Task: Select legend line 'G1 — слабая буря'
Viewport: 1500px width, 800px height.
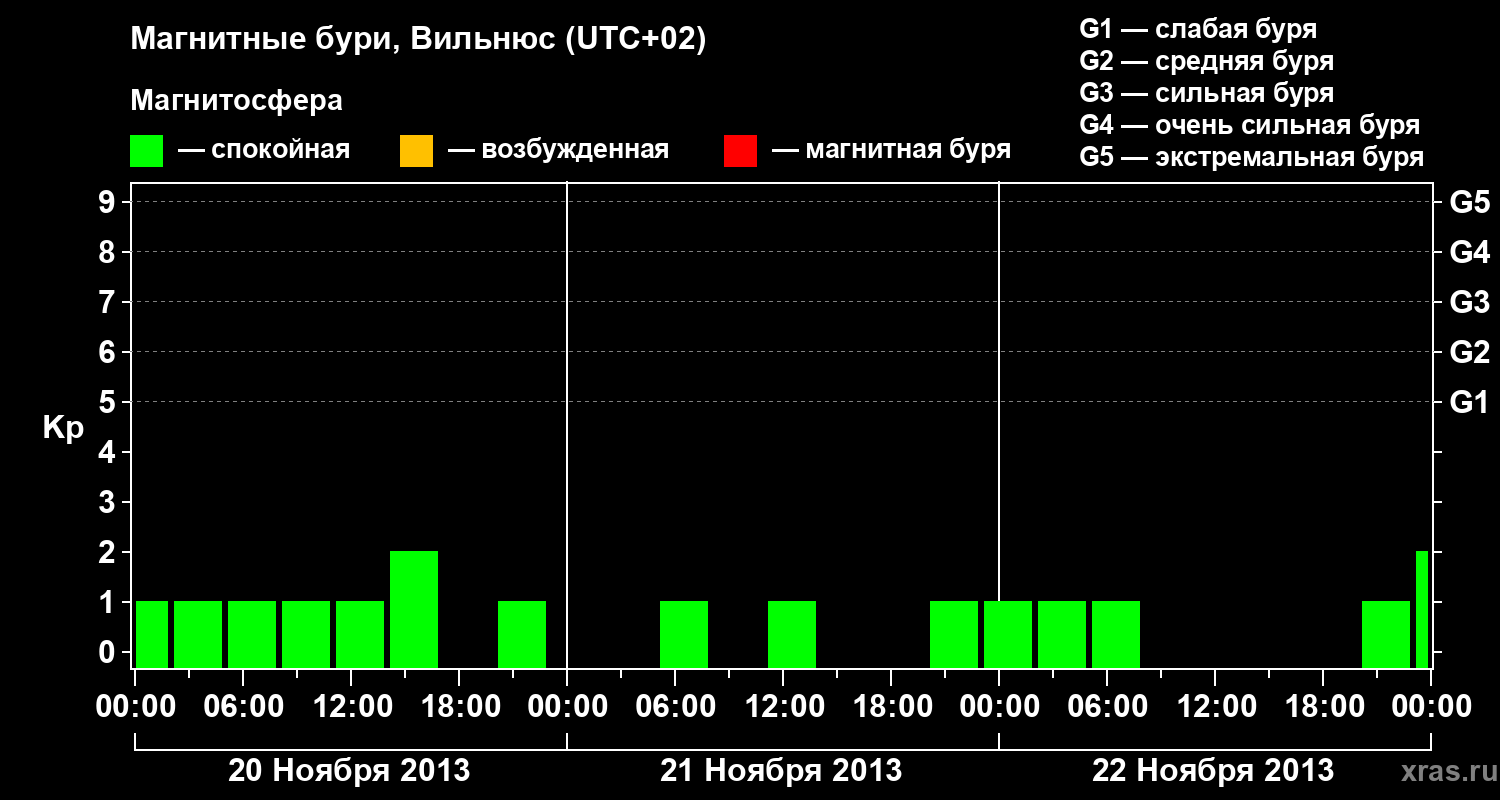Action: coord(1198,29)
